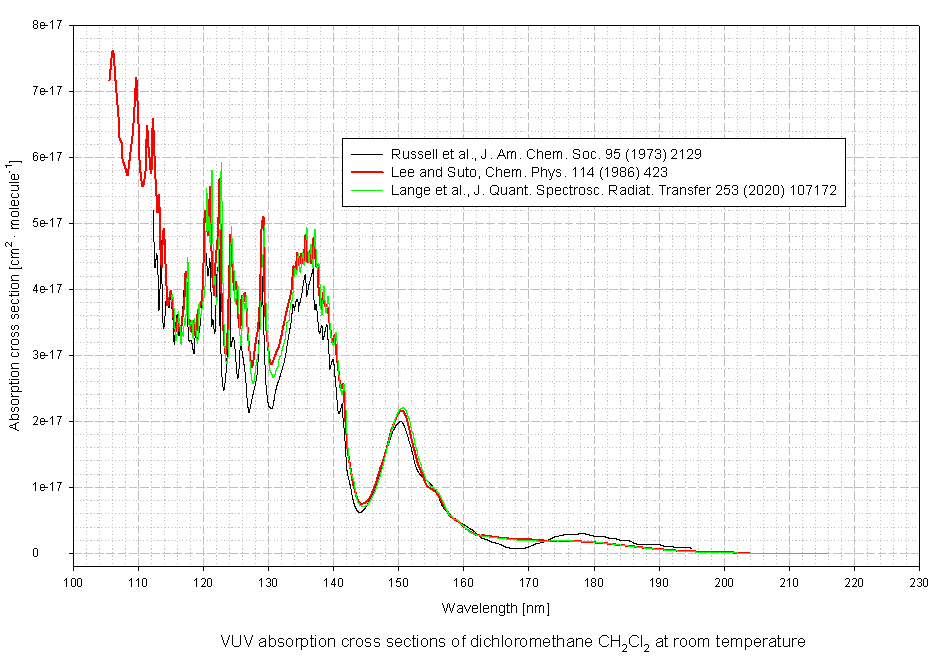The image size is (944, 659).
Task: Click the smooth peak top near 150 nm
Action: point(402,409)
